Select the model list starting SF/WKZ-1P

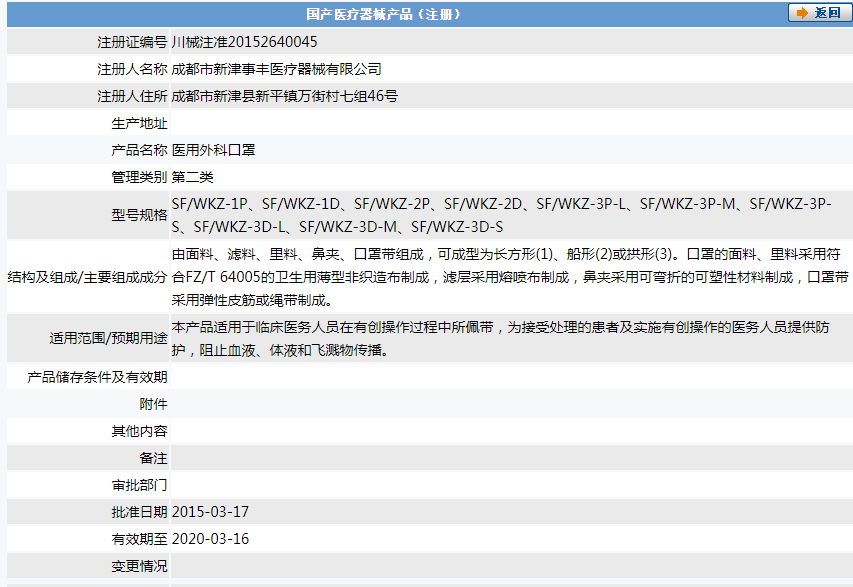(x=502, y=215)
